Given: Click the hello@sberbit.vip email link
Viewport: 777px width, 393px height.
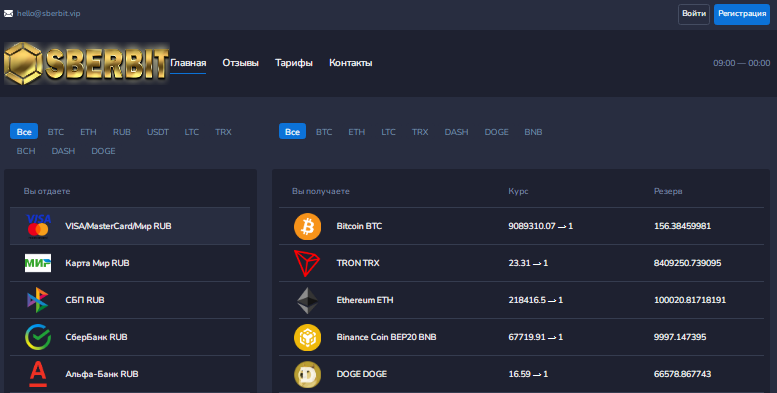Looking at the screenshot, I should tap(49, 13).
